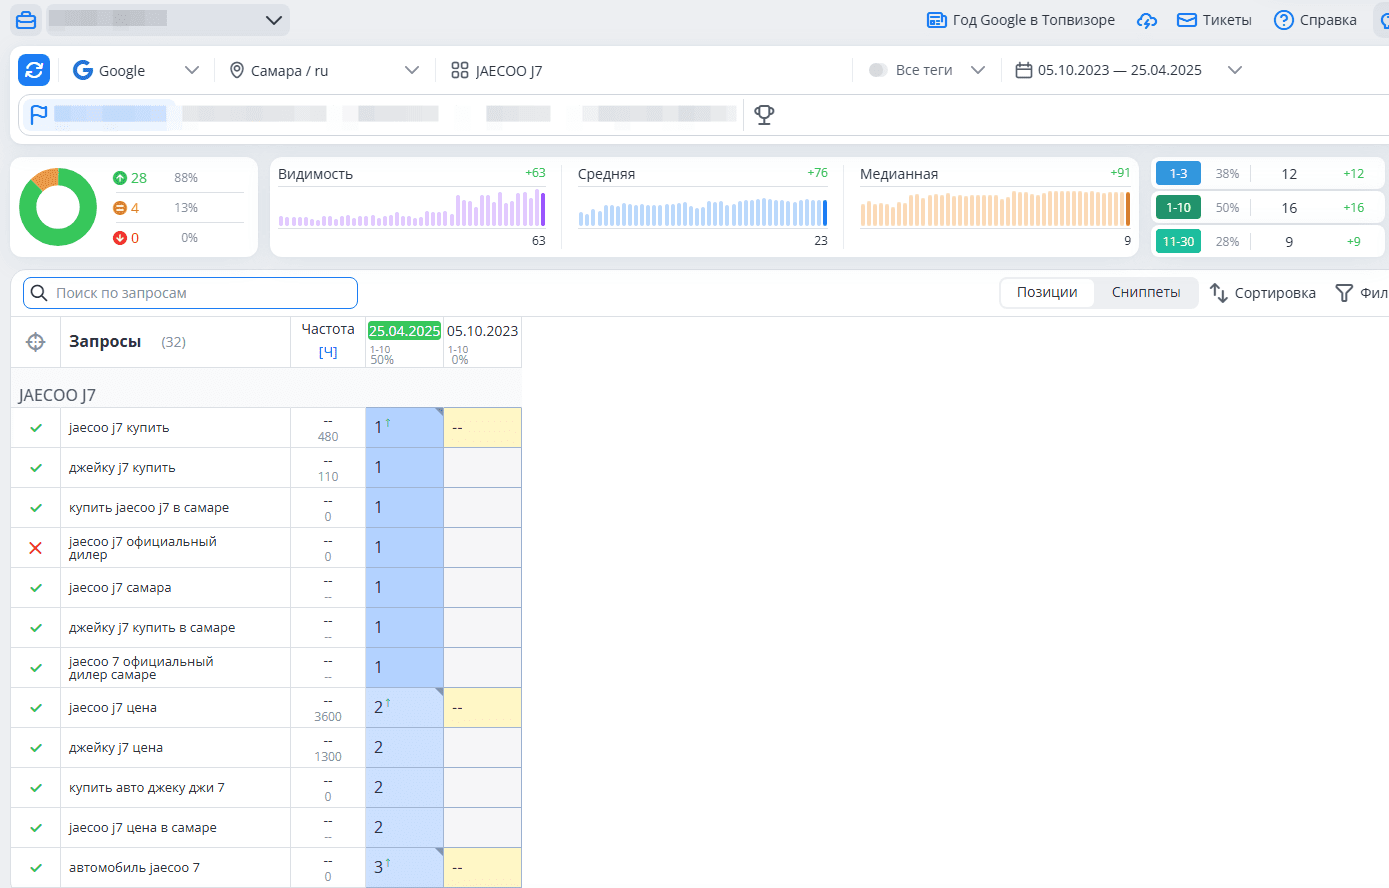Click the briefcase projects icon
Viewport: 1389px width, 888px height.
(x=26, y=20)
